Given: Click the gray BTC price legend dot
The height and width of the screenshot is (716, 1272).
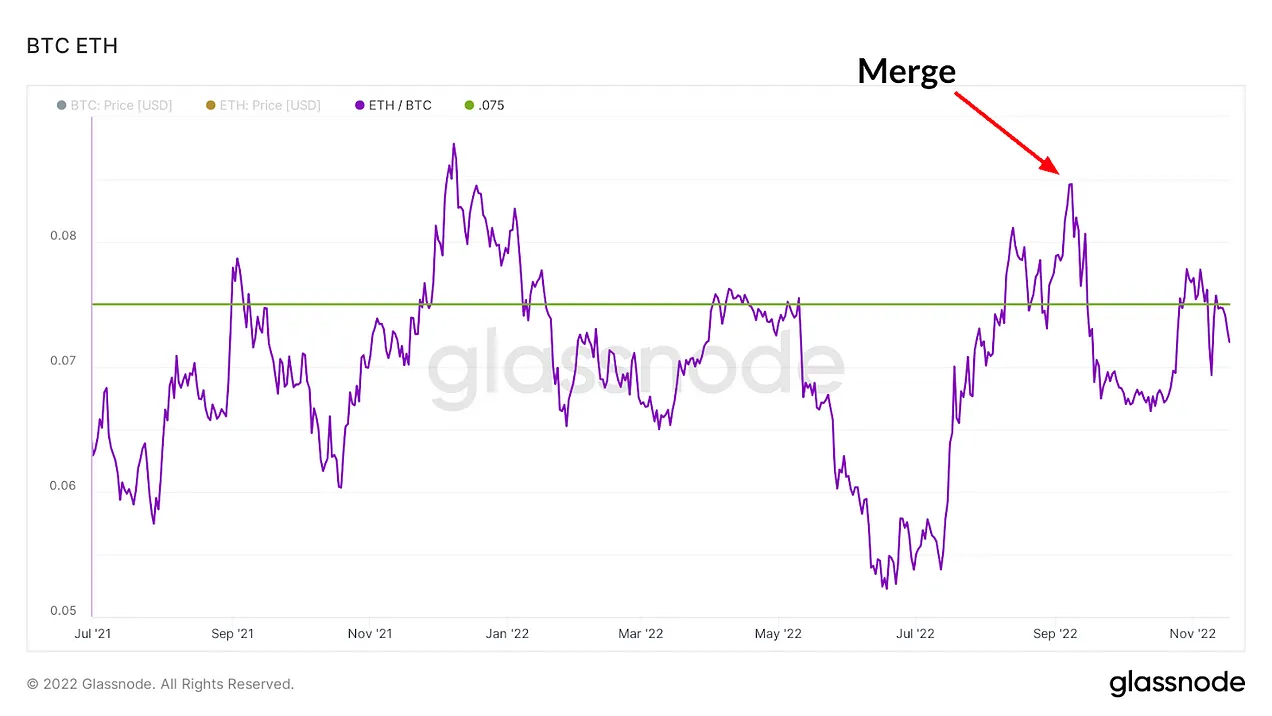Looking at the screenshot, I should point(62,105).
